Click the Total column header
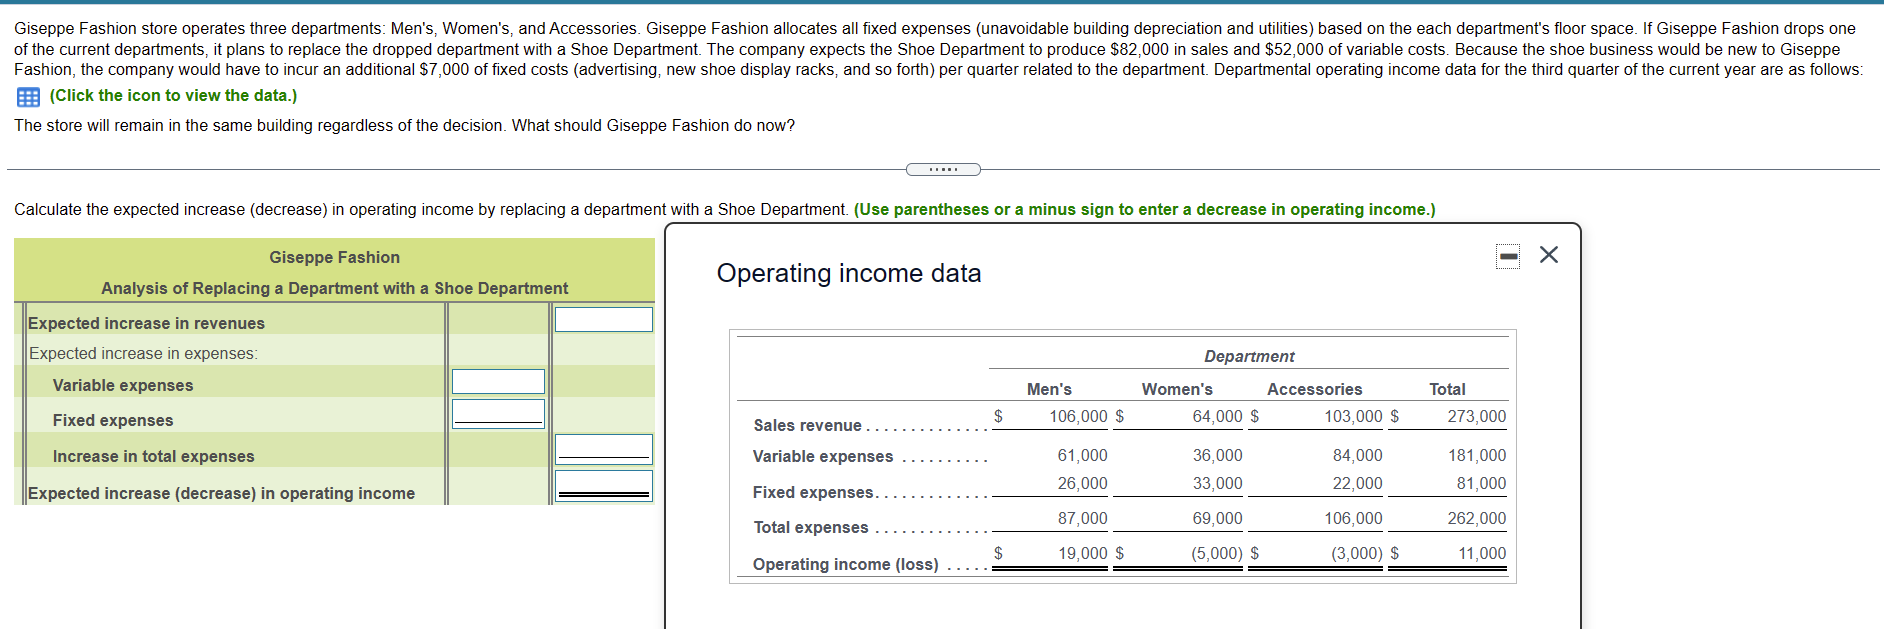Image resolution: width=1884 pixels, height=629 pixels. pyautogui.click(x=1447, y=389)
